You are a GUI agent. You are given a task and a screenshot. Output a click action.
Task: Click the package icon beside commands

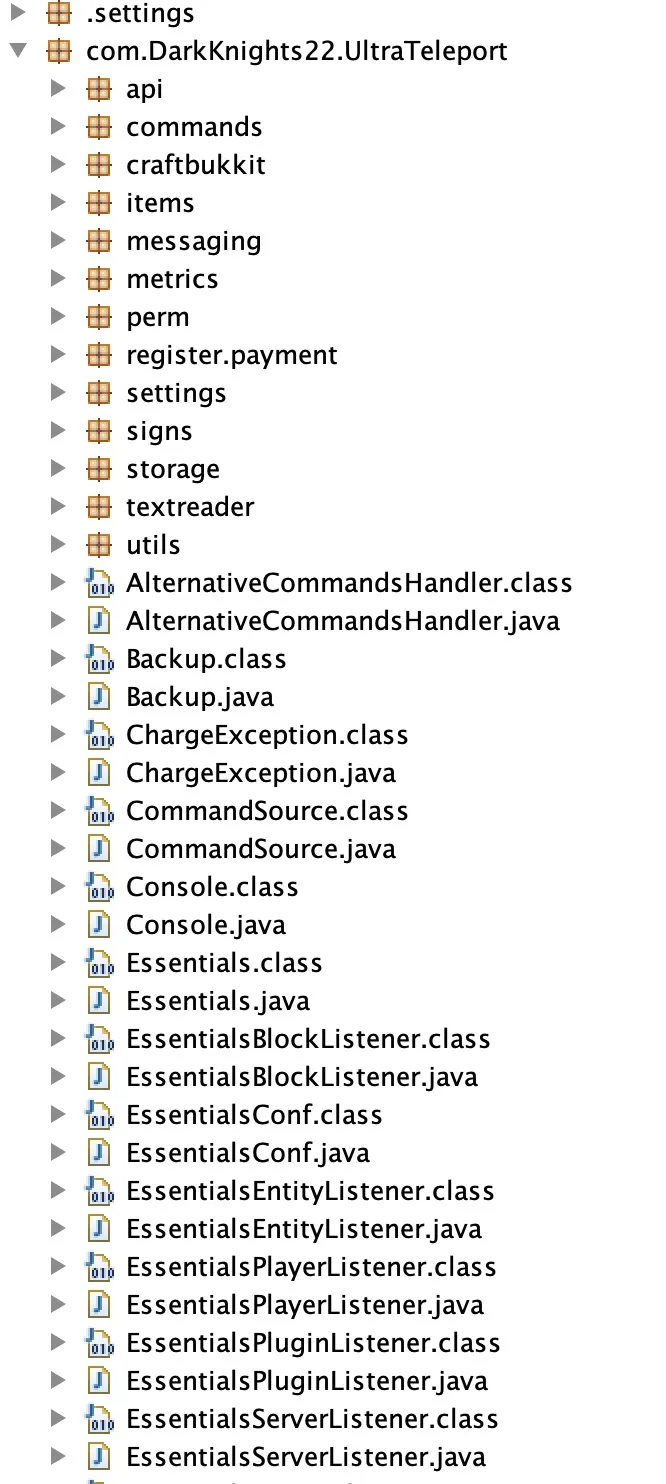(x=98, y=127)
